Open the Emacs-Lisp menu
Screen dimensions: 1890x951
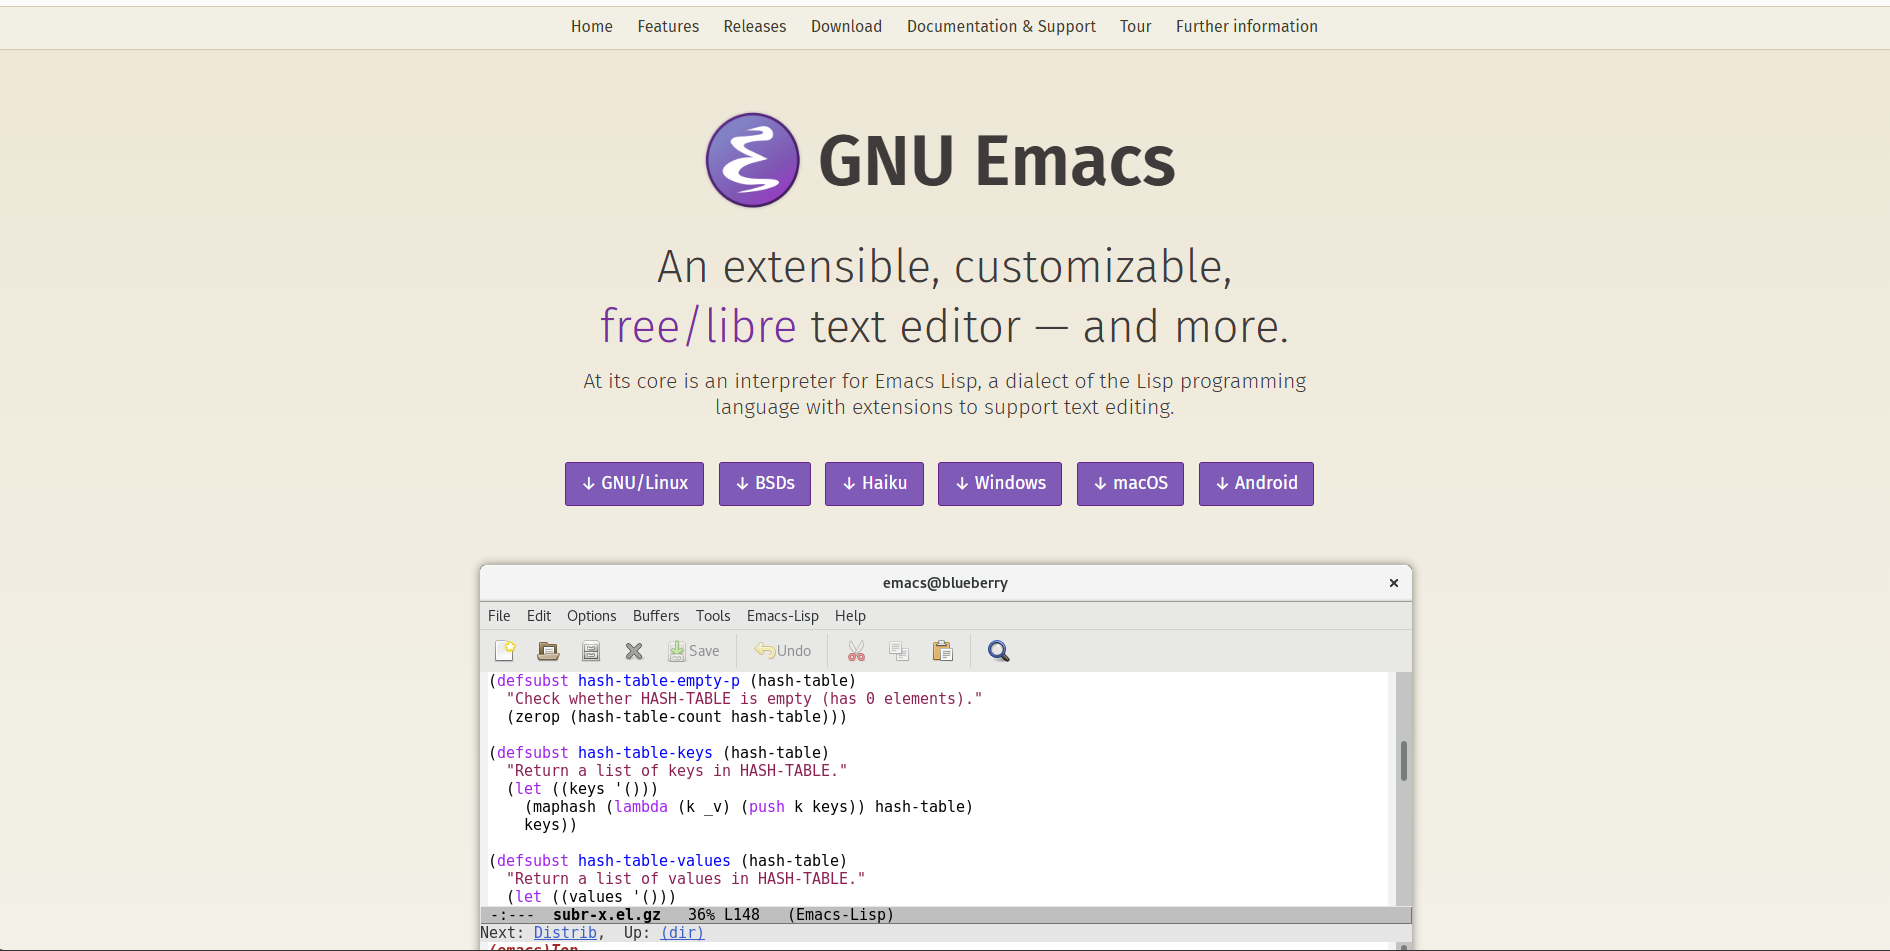[783, 616]
